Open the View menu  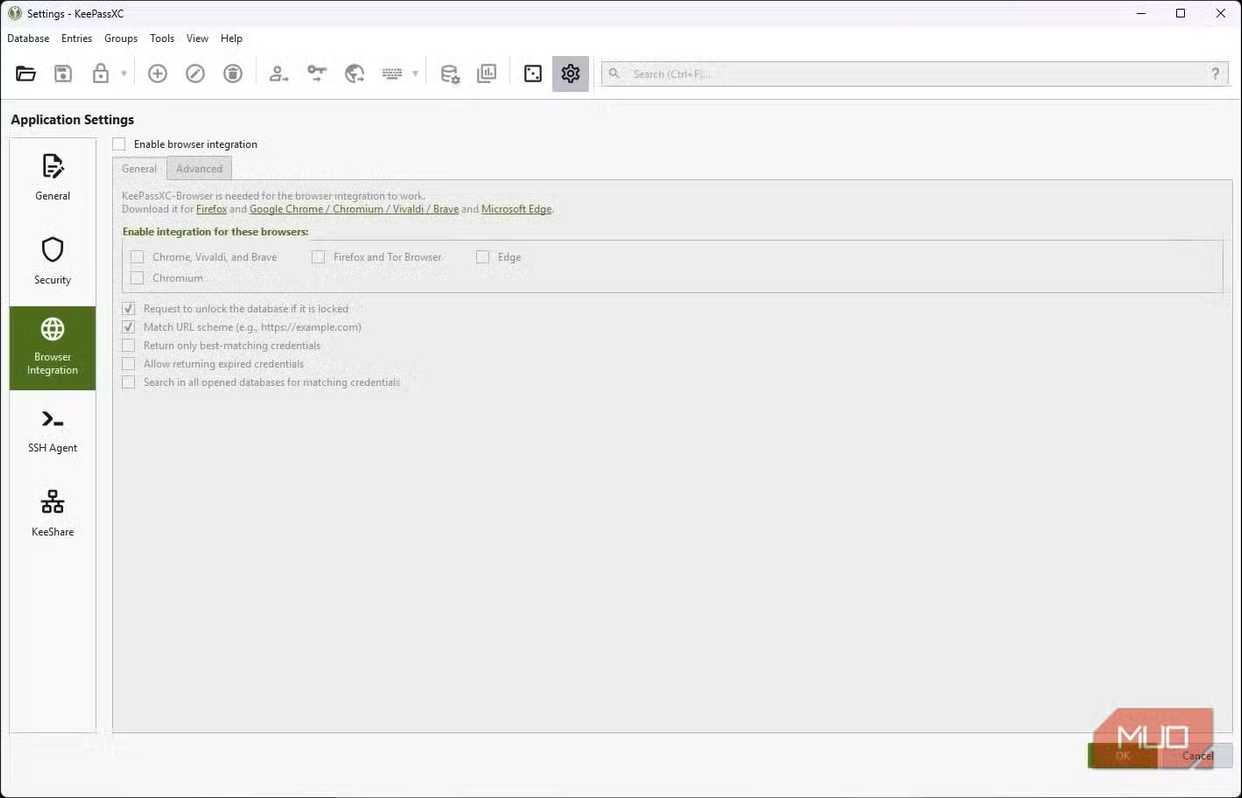tap(198, 38)
